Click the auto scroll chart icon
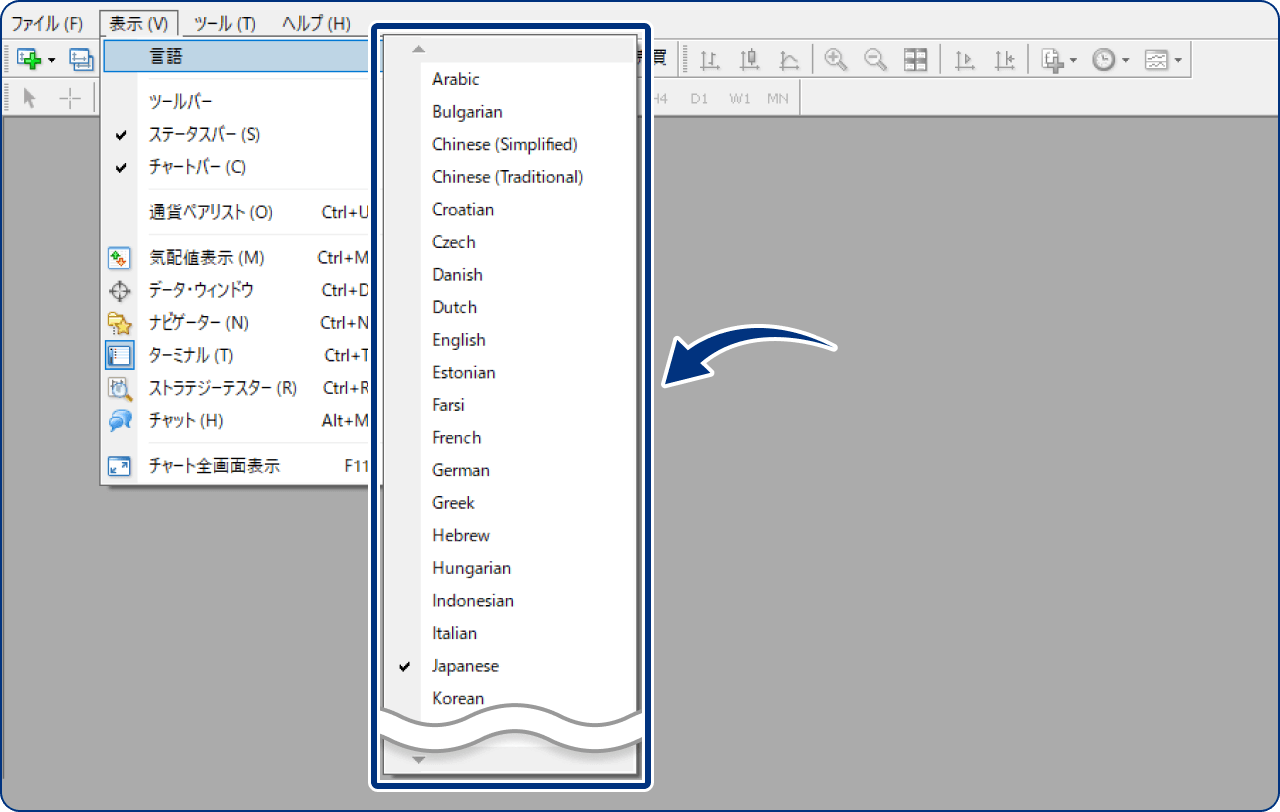The height and width of the screenshot is (812, 1280). click(965, 60)
